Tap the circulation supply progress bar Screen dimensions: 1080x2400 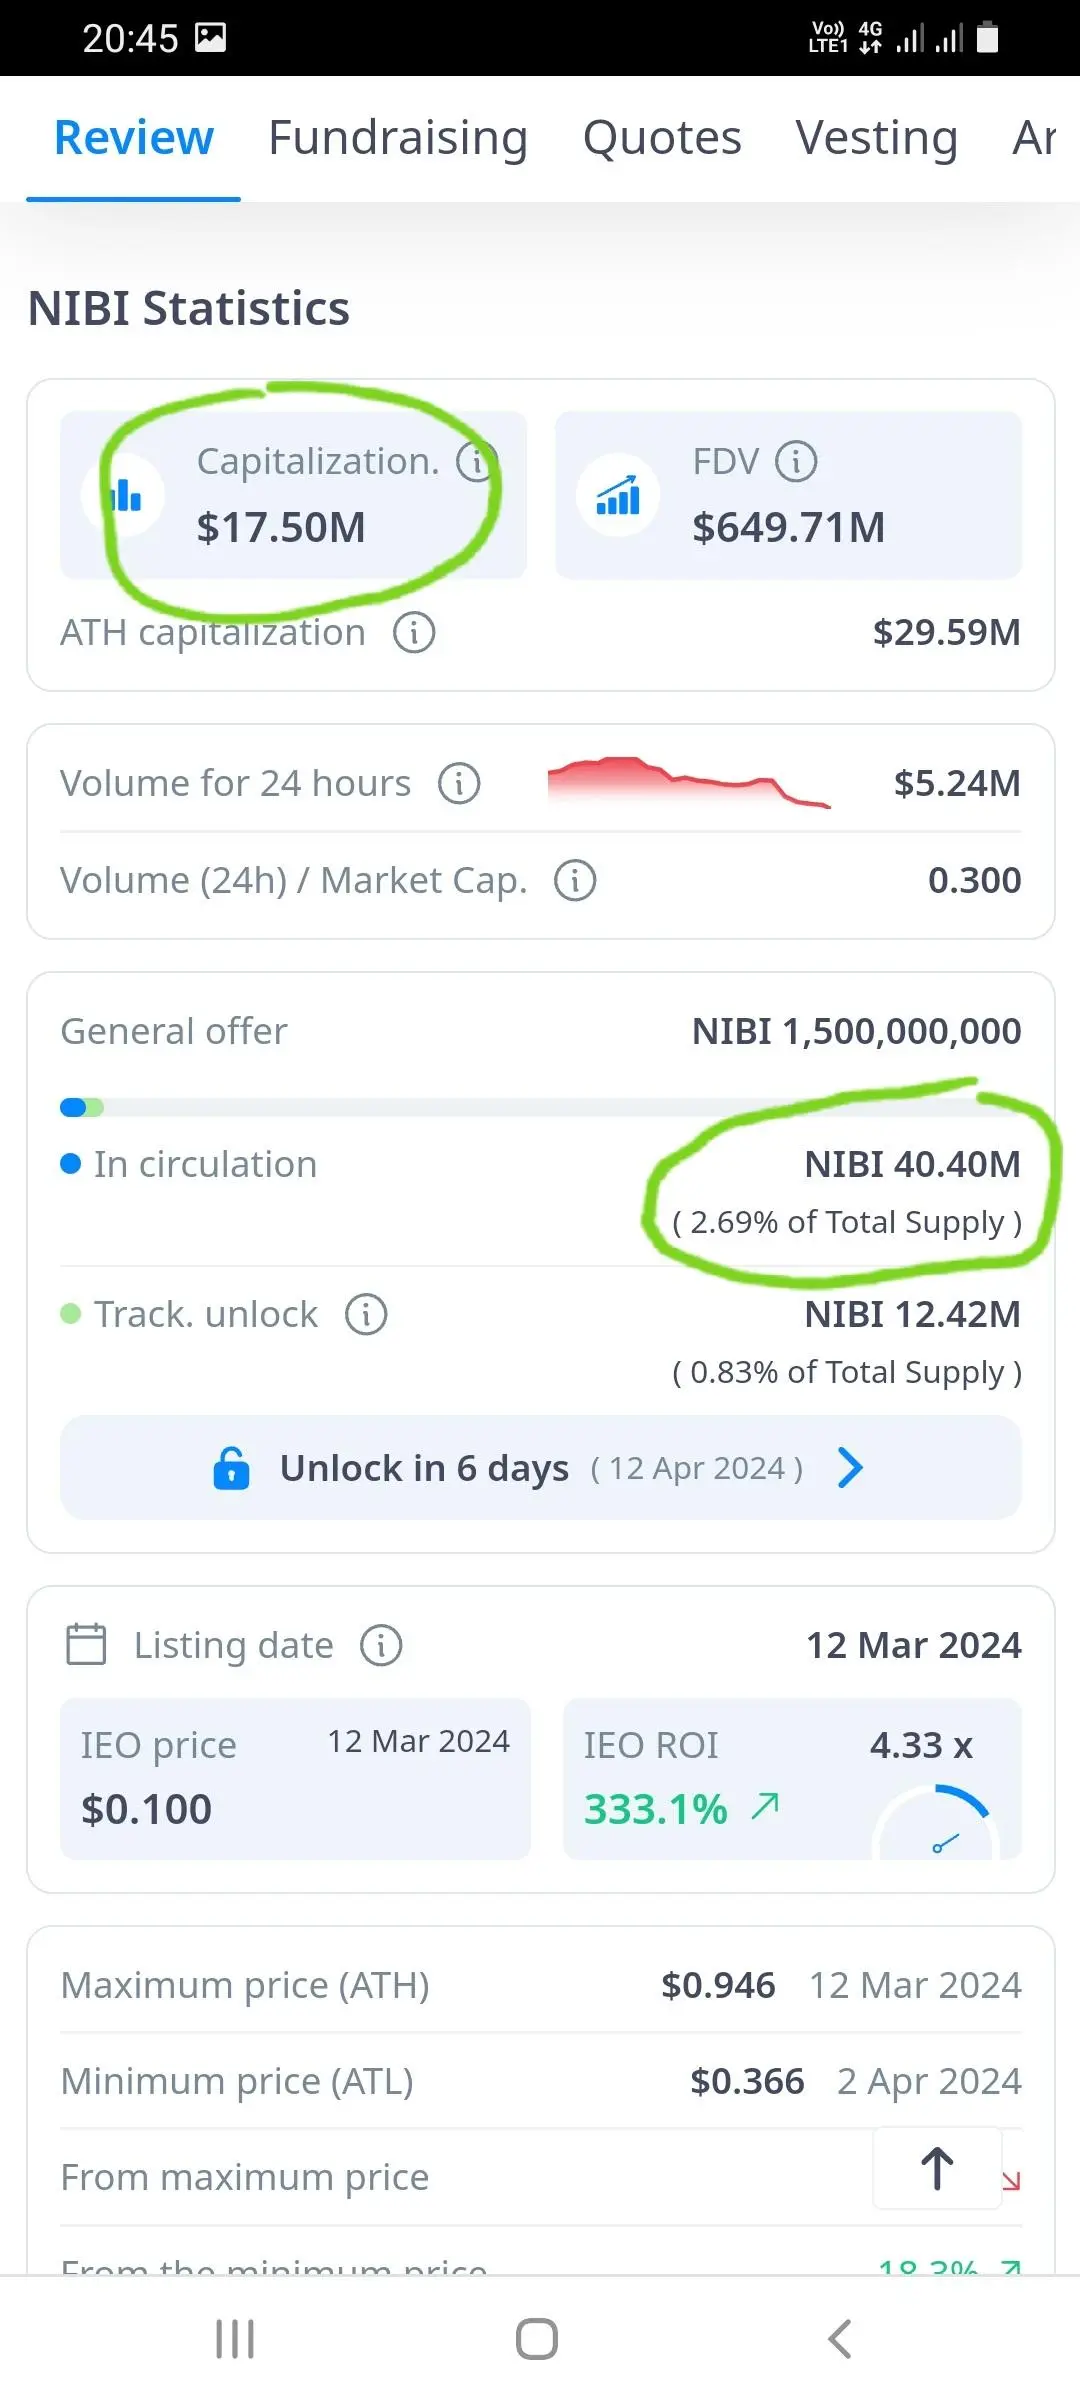[x=540, y=1107]
